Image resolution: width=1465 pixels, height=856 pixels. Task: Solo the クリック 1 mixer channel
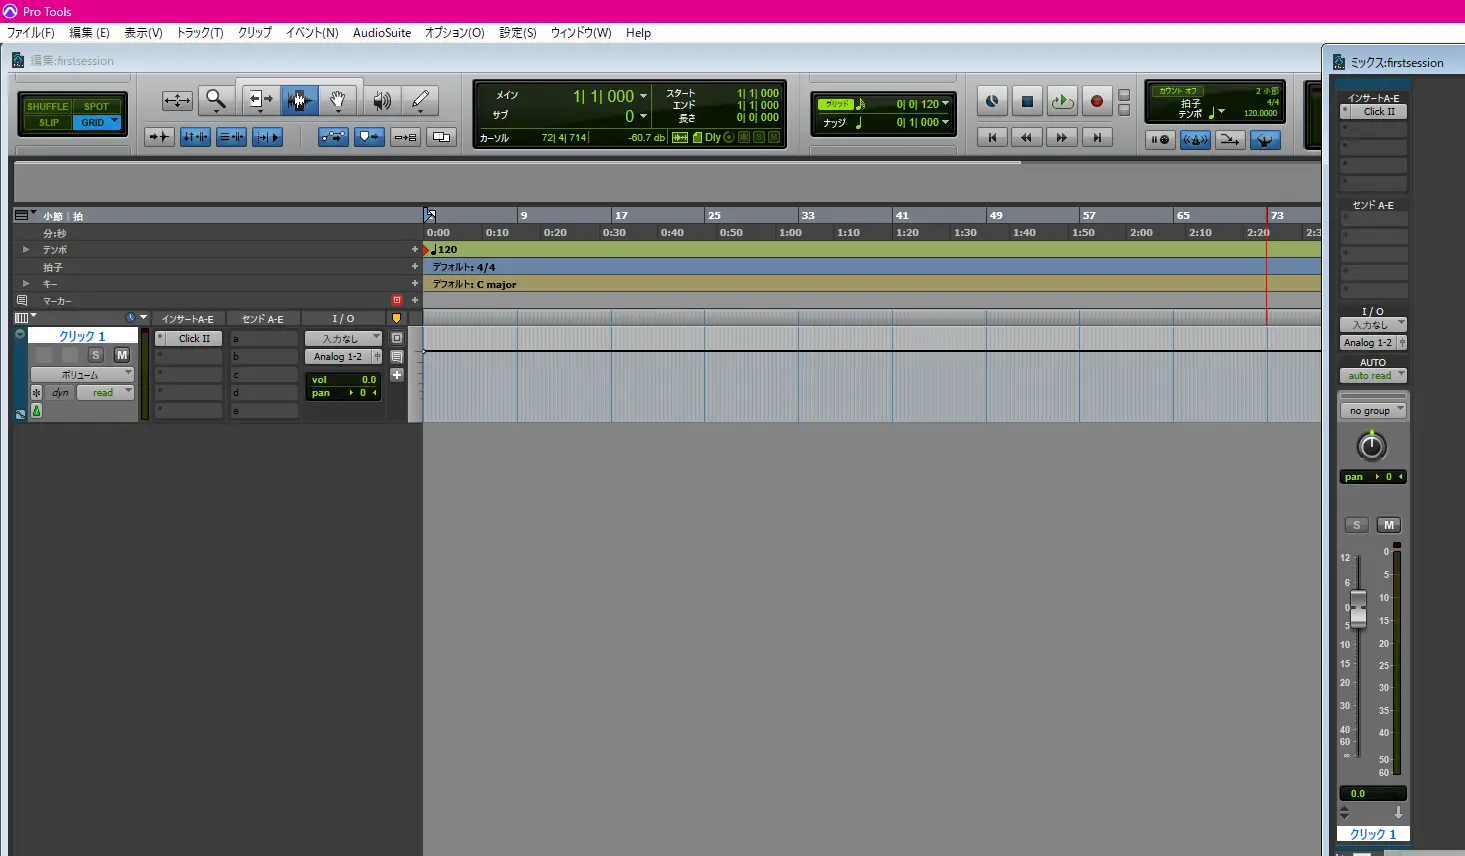1356,525
